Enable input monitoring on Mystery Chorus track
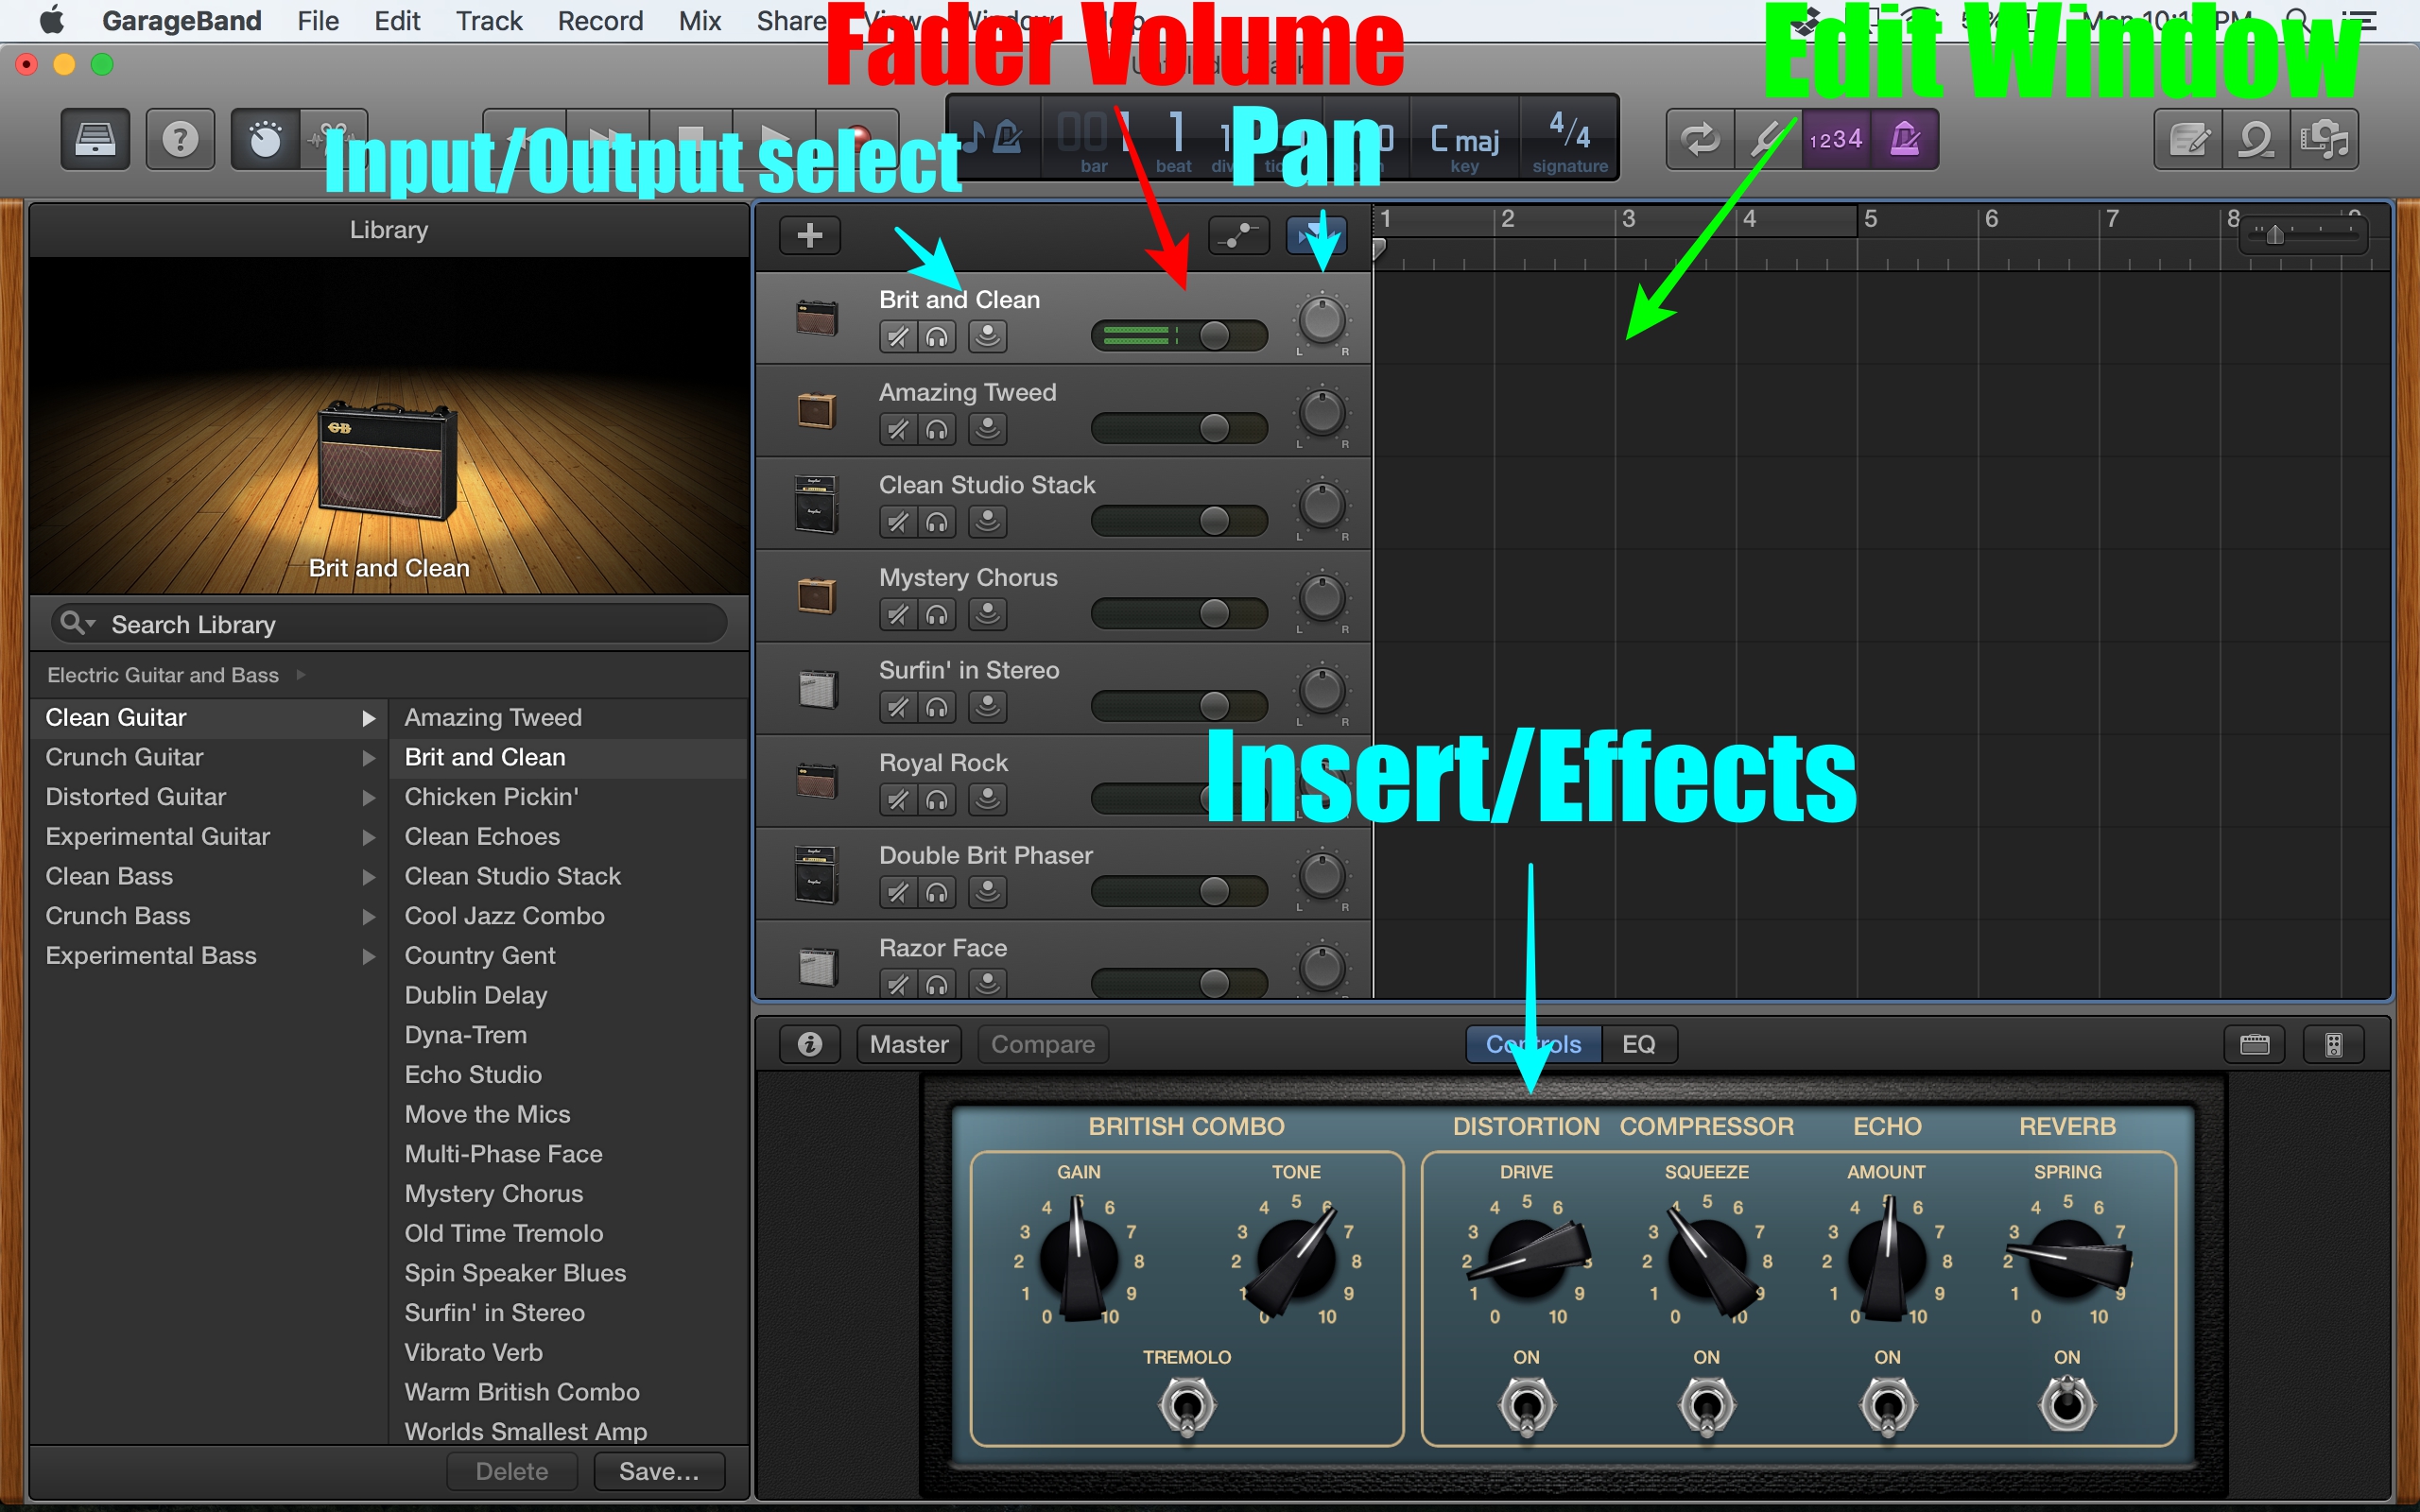This screenshot has height=1512, width=2420. pyautogui.click(x=987, y=615)
